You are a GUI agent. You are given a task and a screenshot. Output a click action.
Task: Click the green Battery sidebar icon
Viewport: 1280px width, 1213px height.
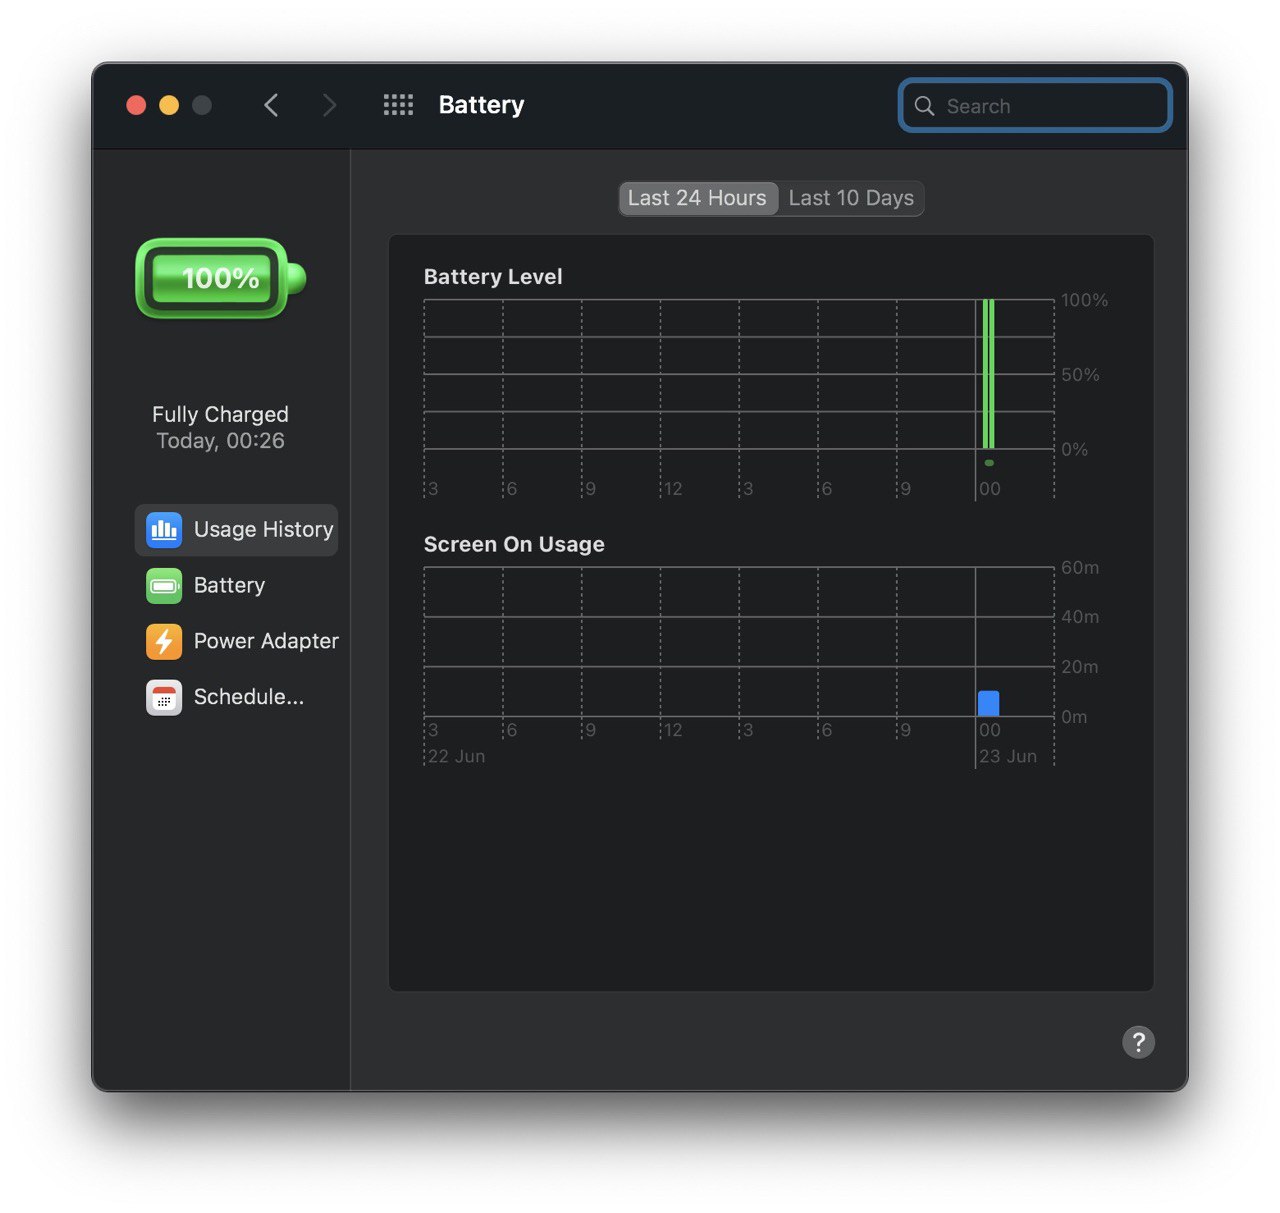point(164,585)
